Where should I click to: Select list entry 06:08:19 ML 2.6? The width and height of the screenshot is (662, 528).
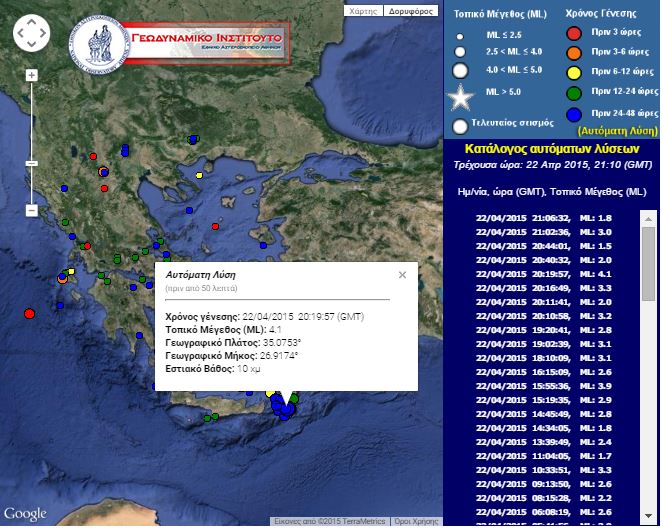[x=543, y=512]
